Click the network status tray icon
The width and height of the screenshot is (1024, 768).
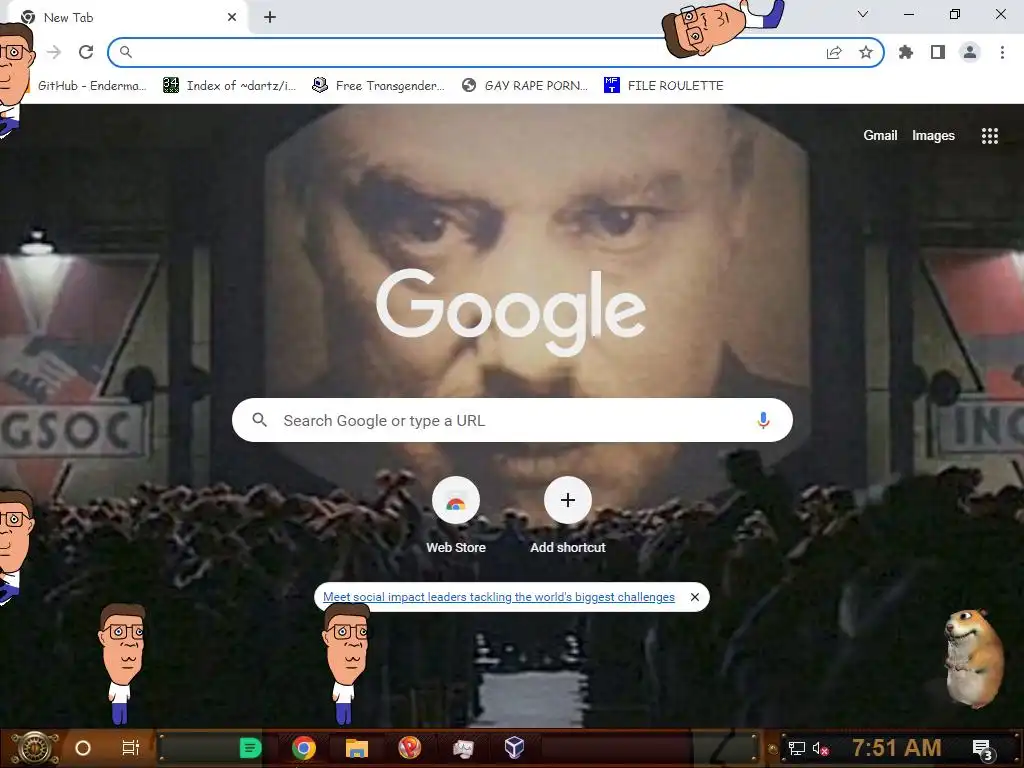[x=797, y=748]
